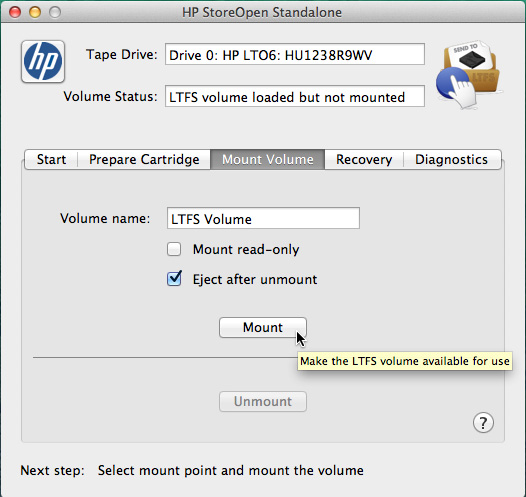The image size is (526, 497).
Task: Click the gray zoom window button
Action: coord(55,12)
